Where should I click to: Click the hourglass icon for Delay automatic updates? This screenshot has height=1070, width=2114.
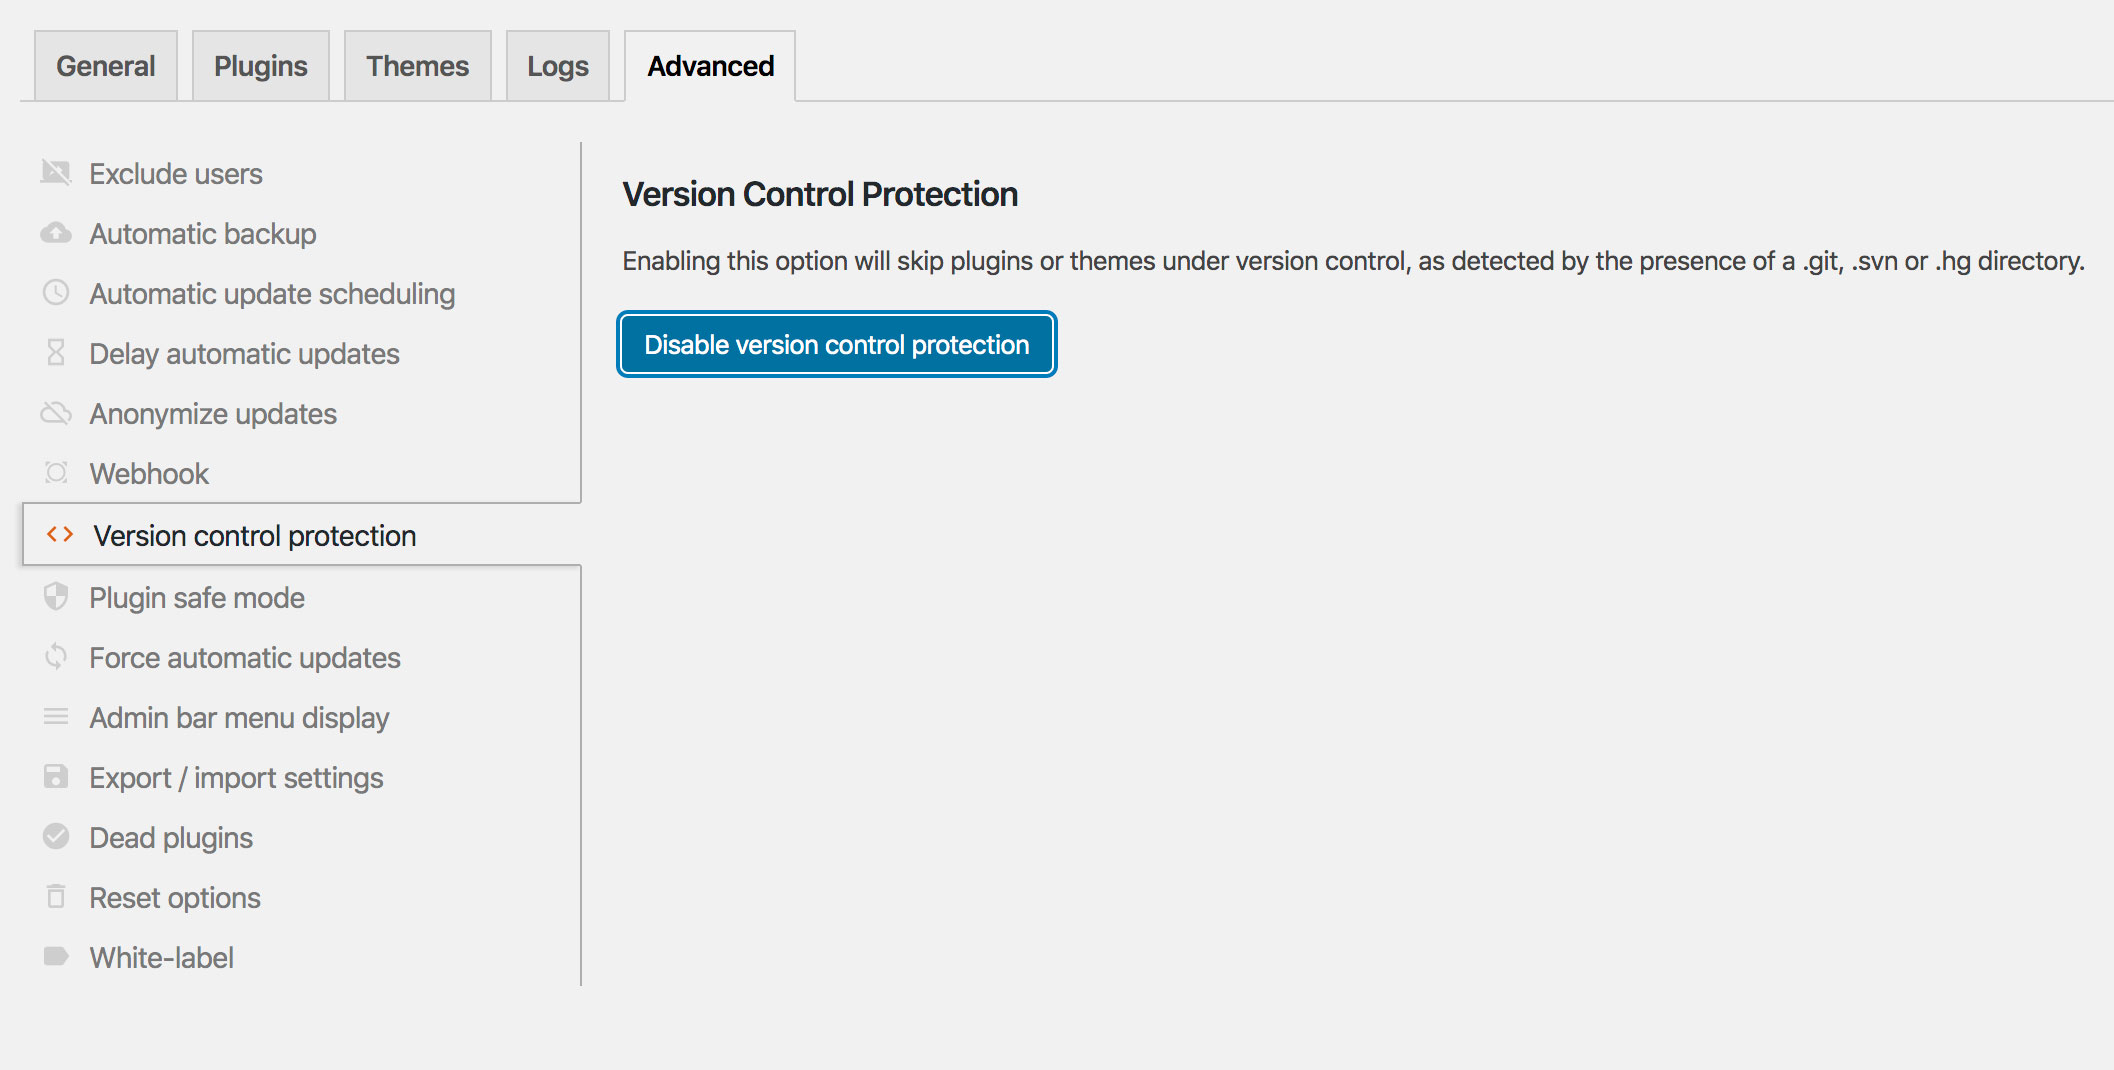[x=56, y=353]
